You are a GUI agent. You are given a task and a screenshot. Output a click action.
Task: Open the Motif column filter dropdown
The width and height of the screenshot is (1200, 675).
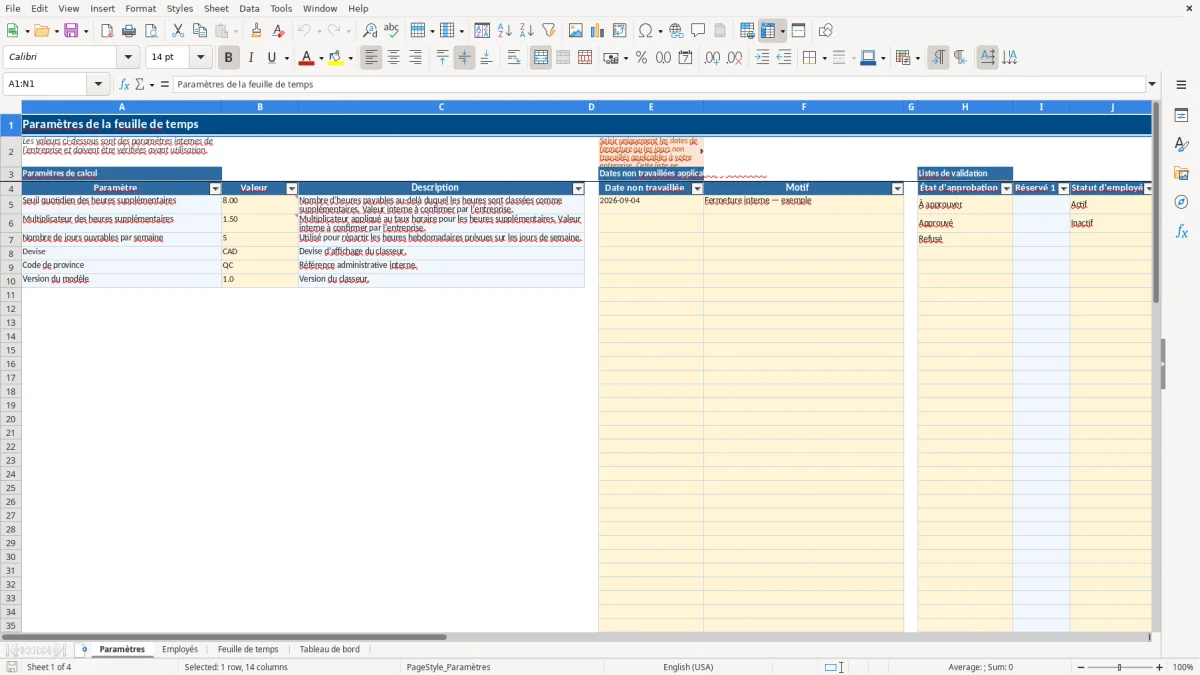(897, 188)
